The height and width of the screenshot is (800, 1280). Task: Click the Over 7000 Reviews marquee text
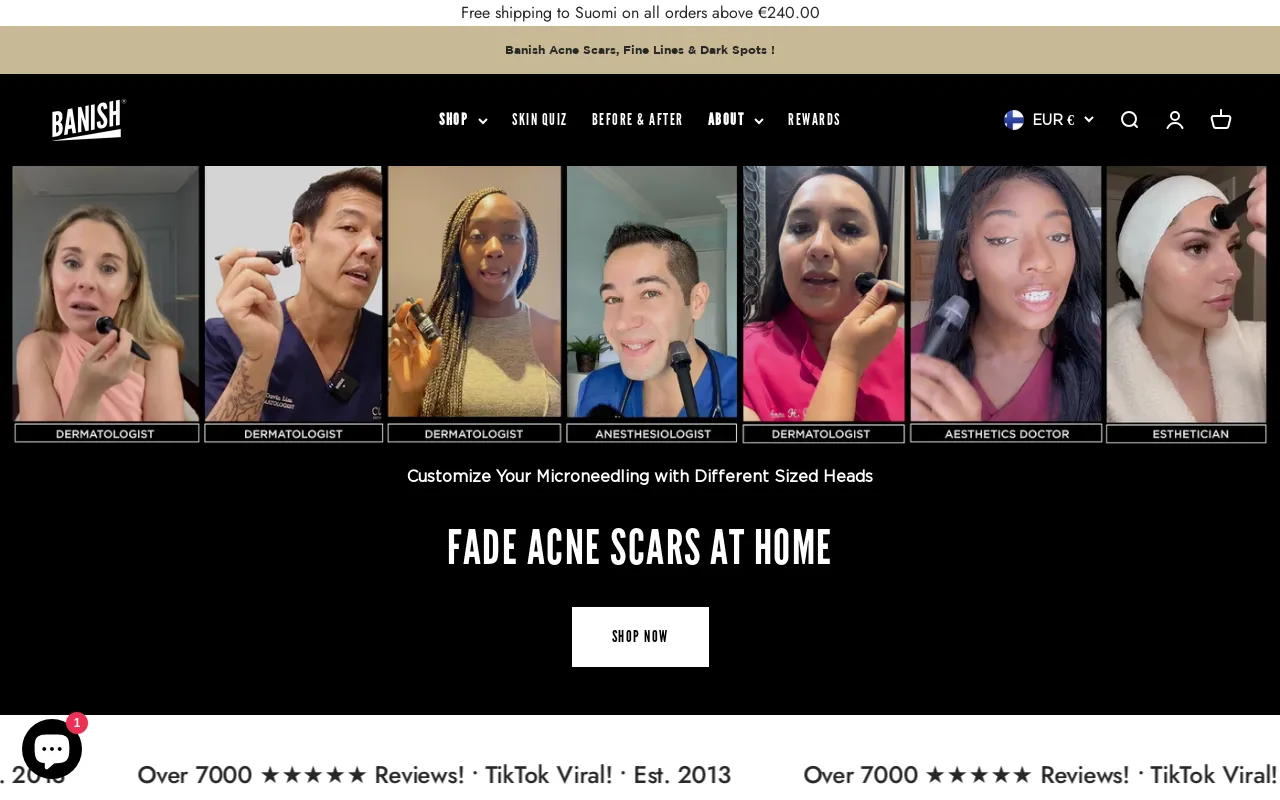click(434, 775)
